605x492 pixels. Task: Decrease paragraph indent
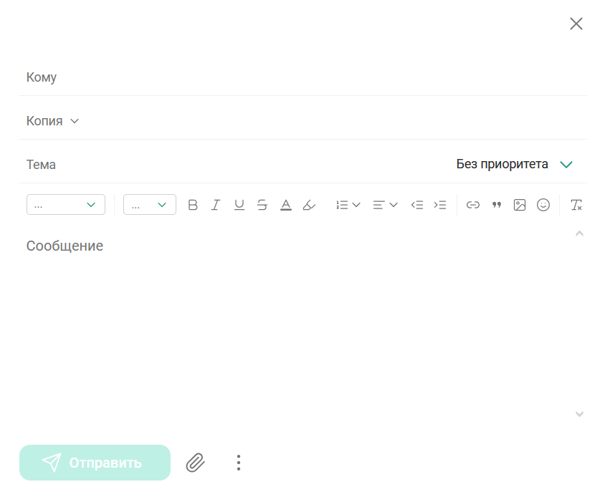point(417,205)
